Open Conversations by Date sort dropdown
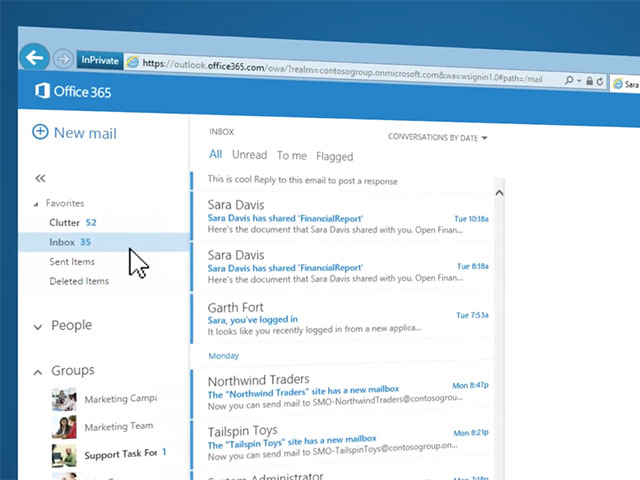The width and height of the screenshot is (640, 480). [438, 138]
